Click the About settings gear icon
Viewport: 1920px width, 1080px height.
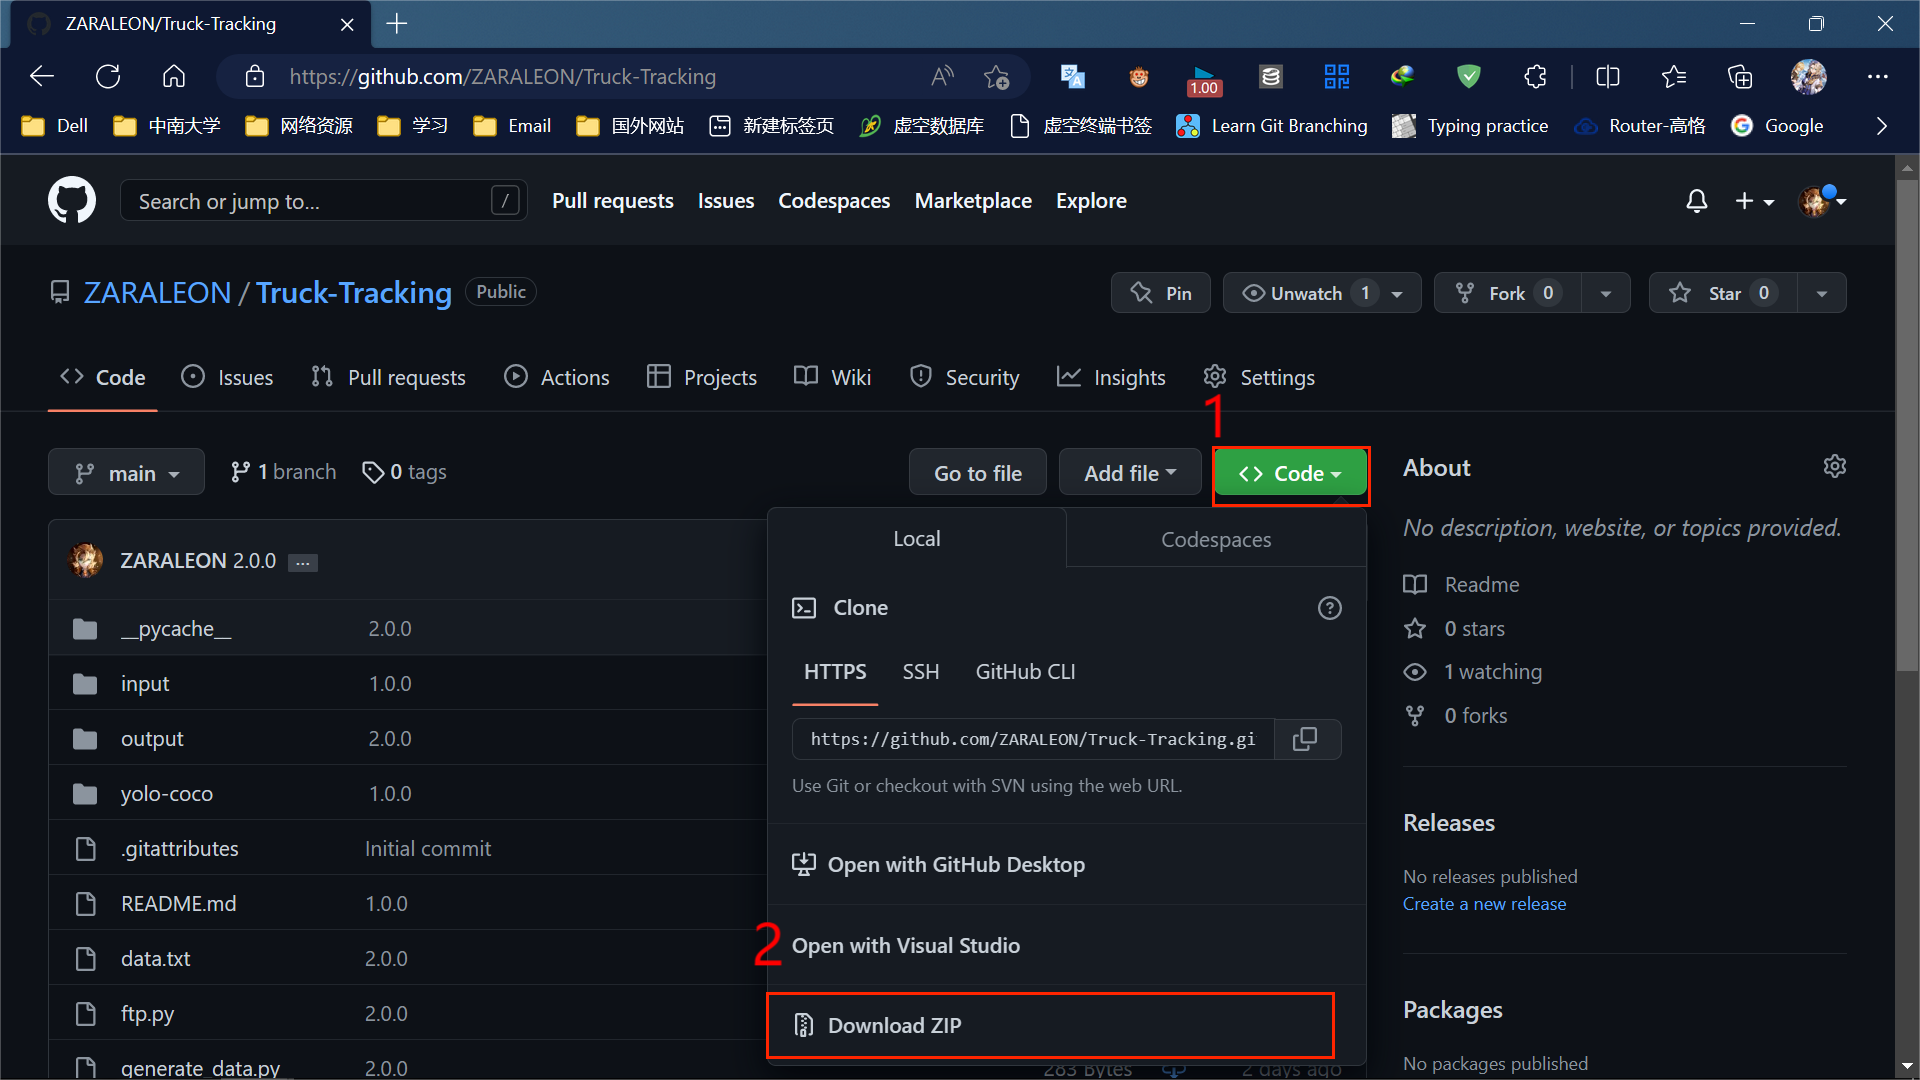(x=1834, y=467)
